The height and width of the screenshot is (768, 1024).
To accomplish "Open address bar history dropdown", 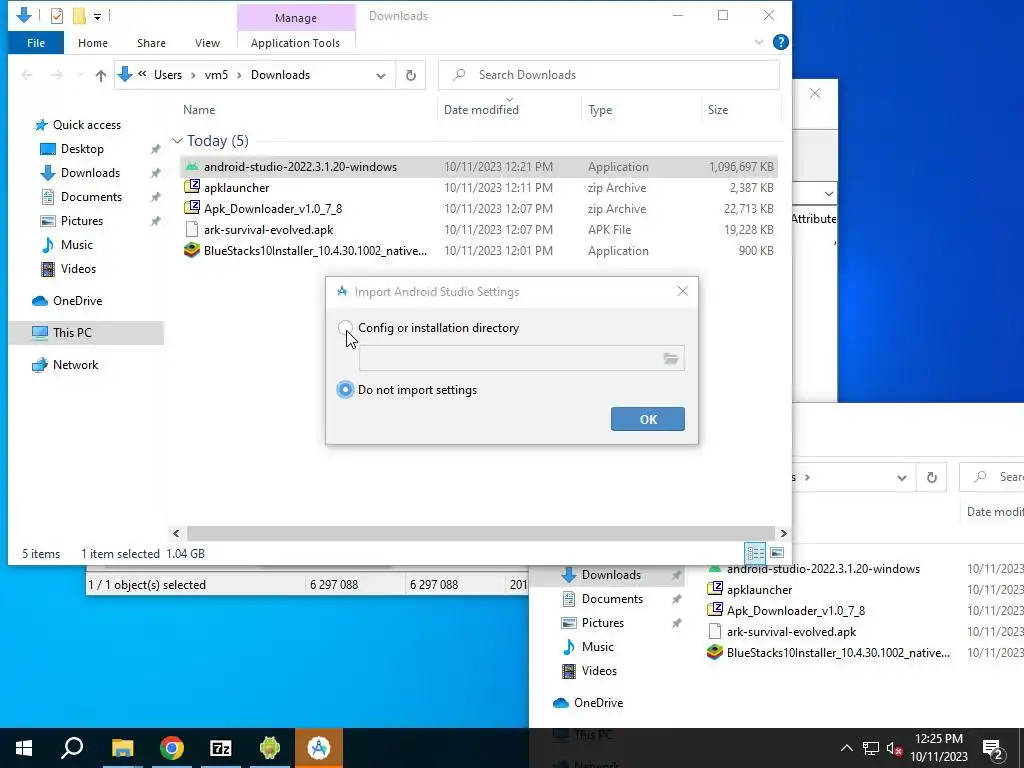I will pyautogui.click(x=381, y=75).
